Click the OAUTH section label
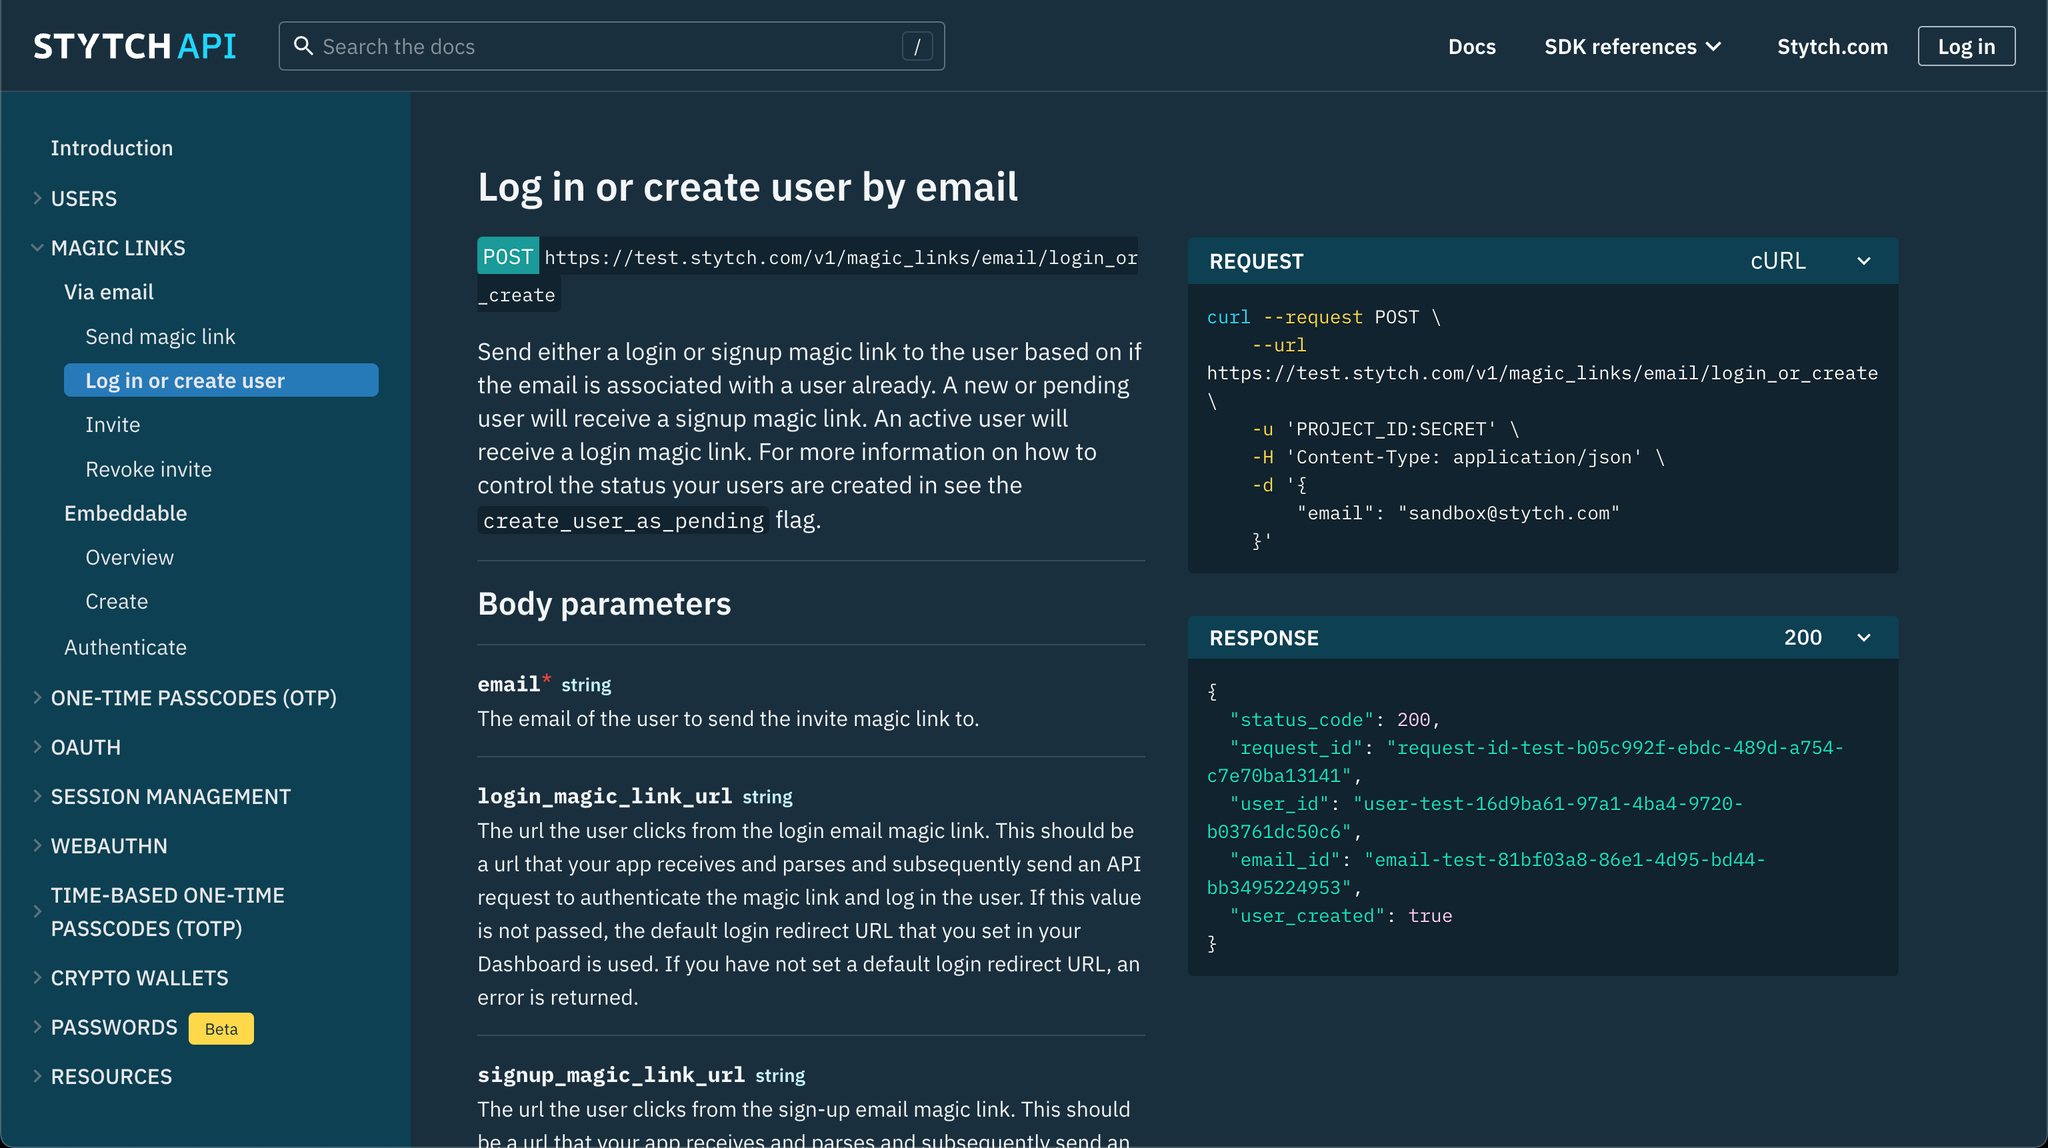Screen dimensions: 2048x1148 86,747
